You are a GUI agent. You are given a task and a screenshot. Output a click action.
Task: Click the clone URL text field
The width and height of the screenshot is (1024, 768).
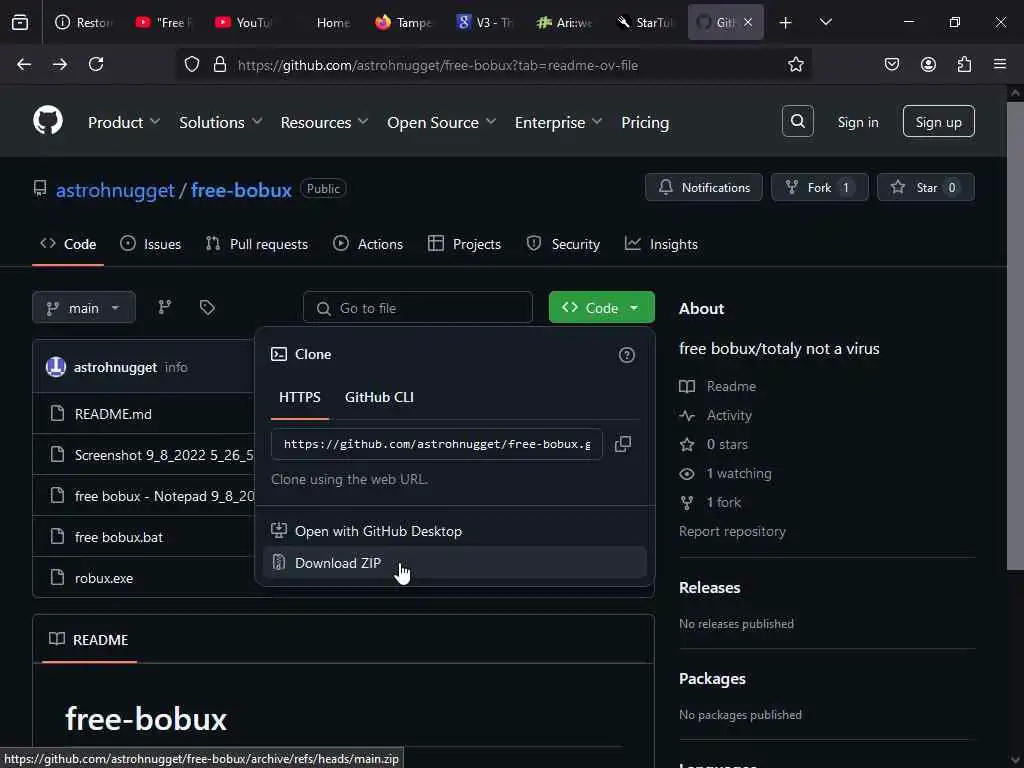point(437,444)
